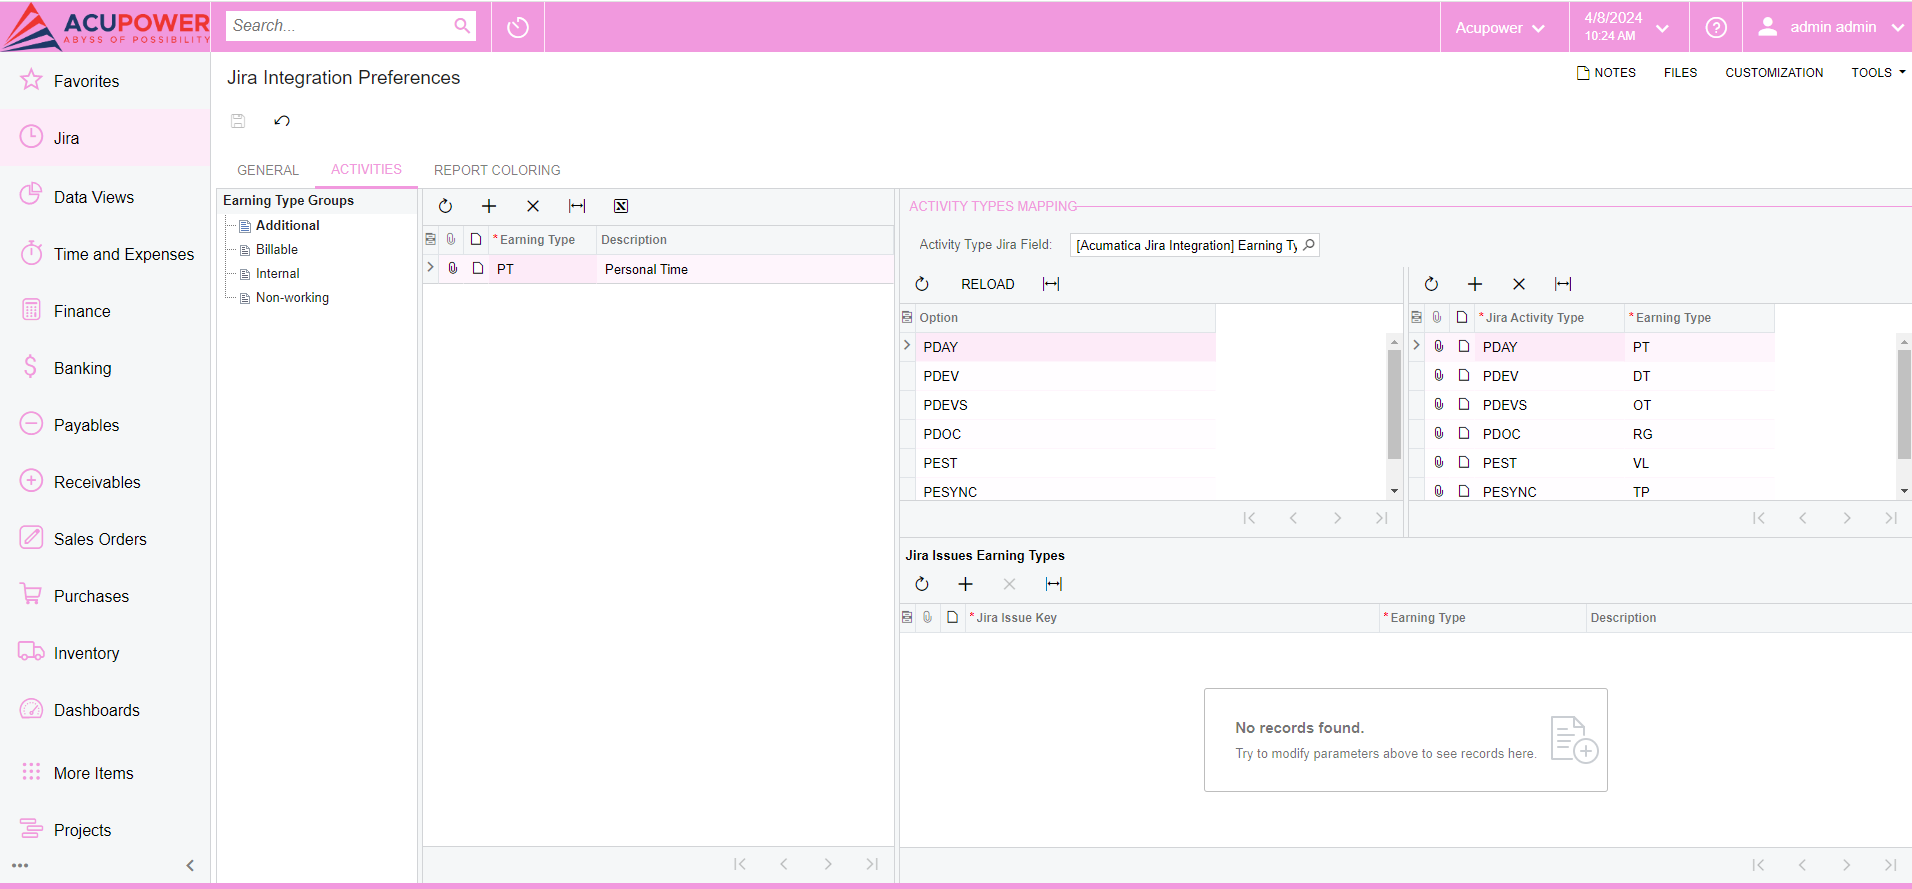
Task: Refresh the Earning Type grid
Action: (x=446, y=206)
